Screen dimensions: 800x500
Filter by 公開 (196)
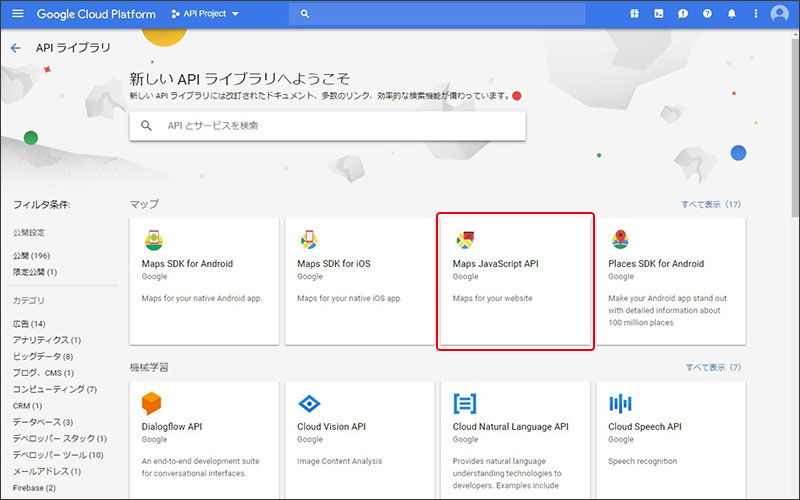32,256
